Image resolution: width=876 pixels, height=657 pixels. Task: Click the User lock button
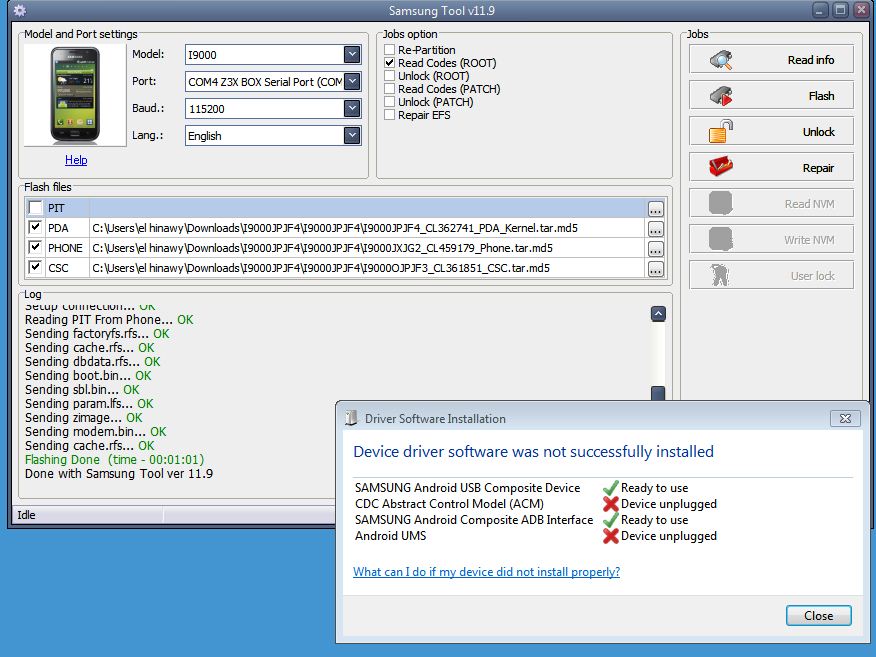point(771,275)
